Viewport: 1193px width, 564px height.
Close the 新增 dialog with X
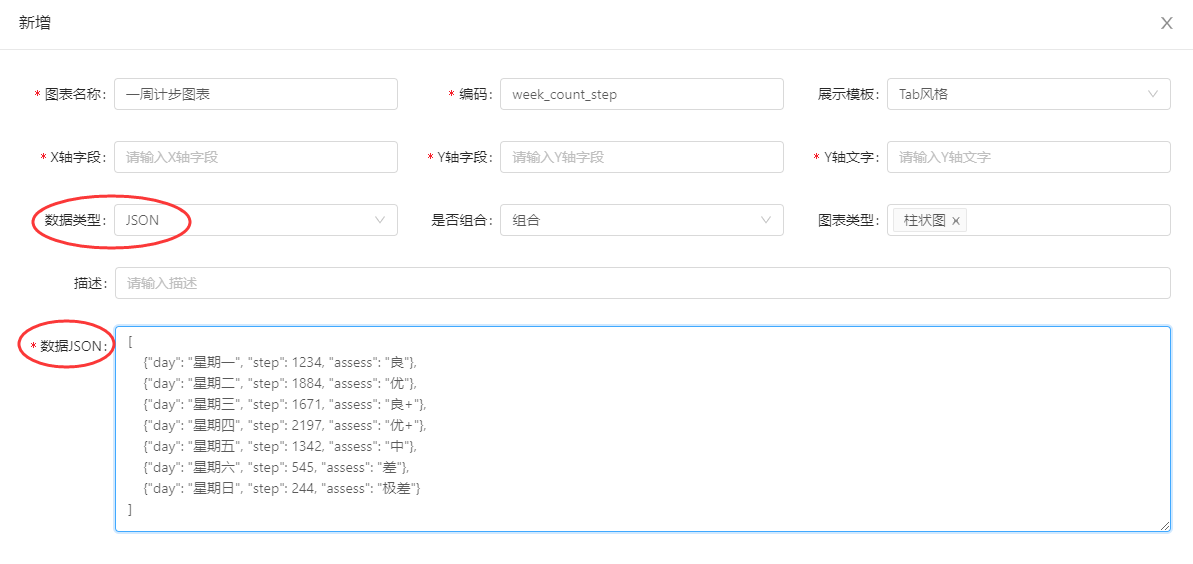point(1166,23)
